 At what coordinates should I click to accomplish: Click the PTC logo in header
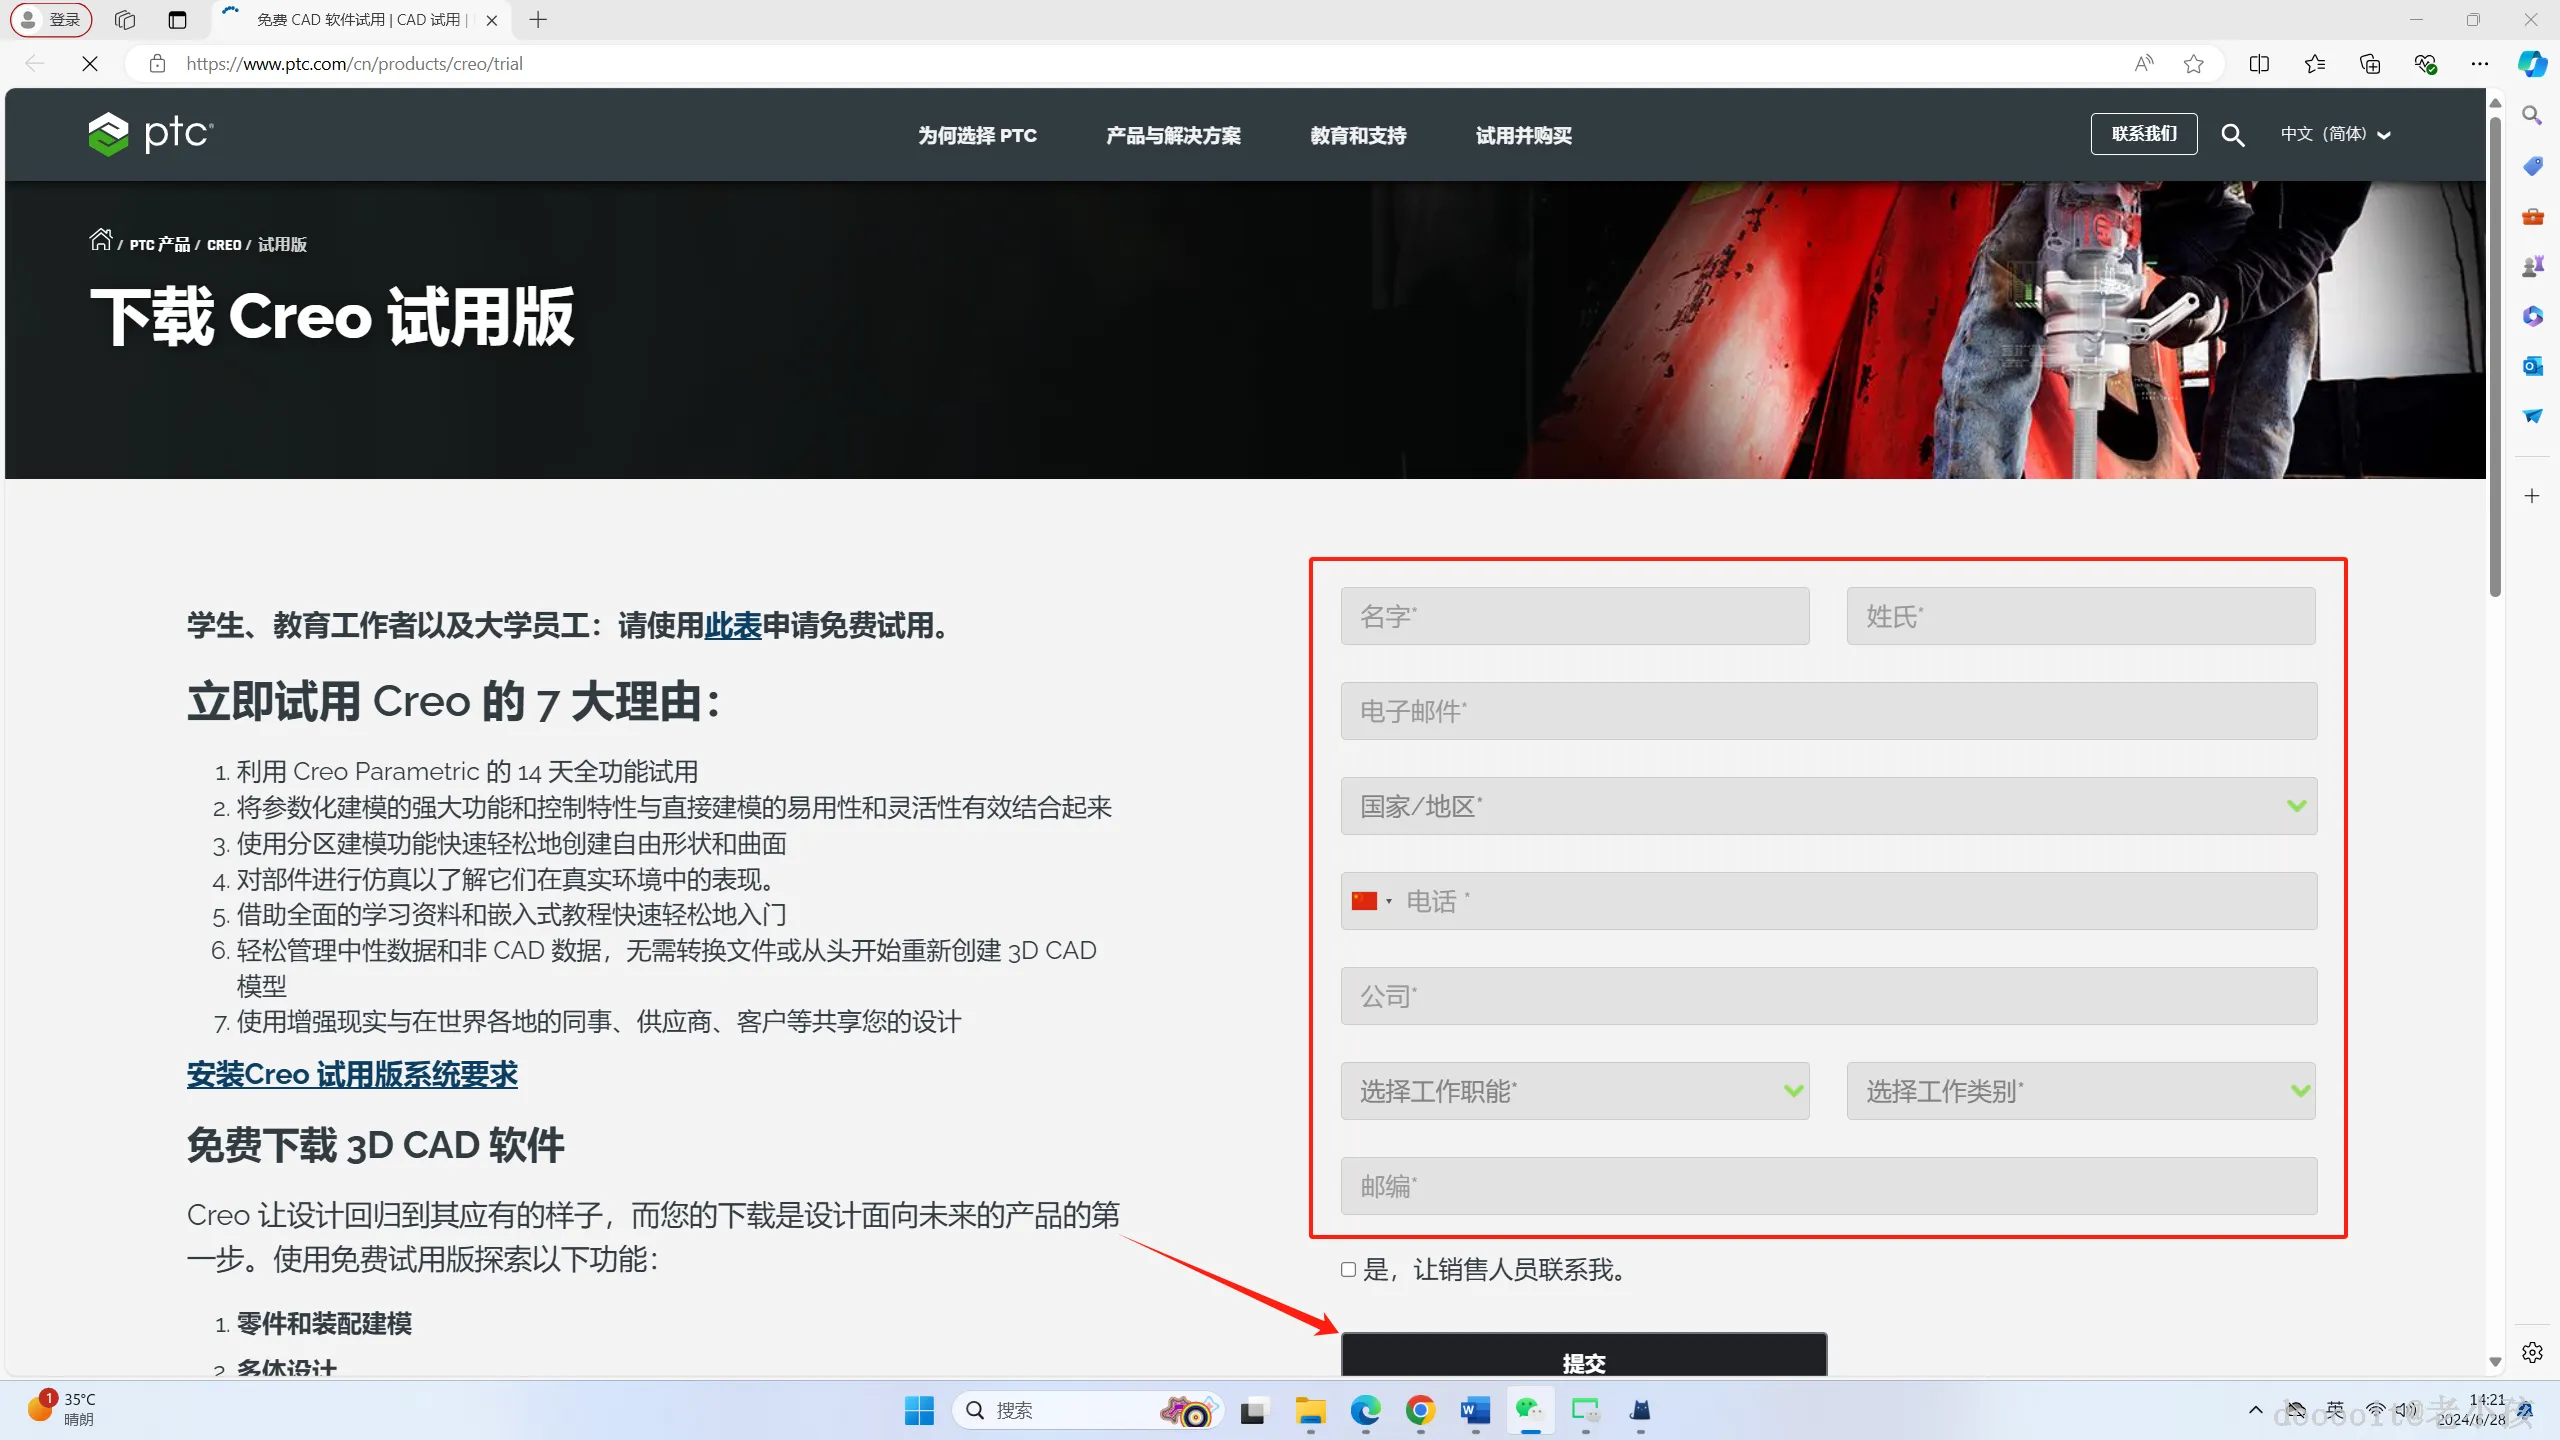150,133
